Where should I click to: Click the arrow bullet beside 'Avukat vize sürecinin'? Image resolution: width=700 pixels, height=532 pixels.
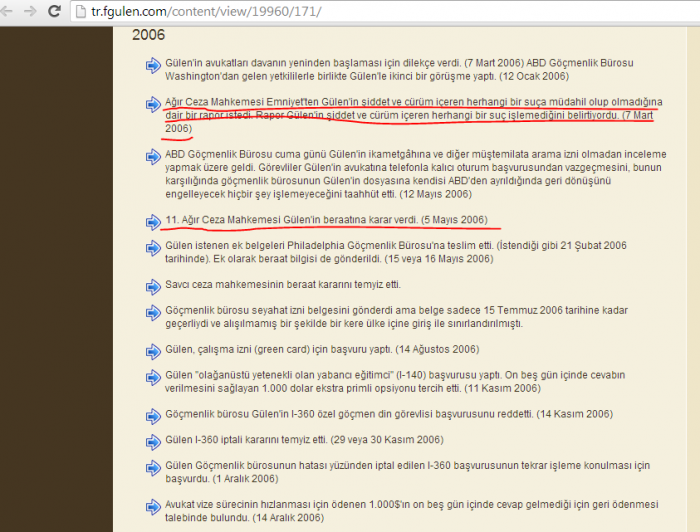click(x=153, y=505)
